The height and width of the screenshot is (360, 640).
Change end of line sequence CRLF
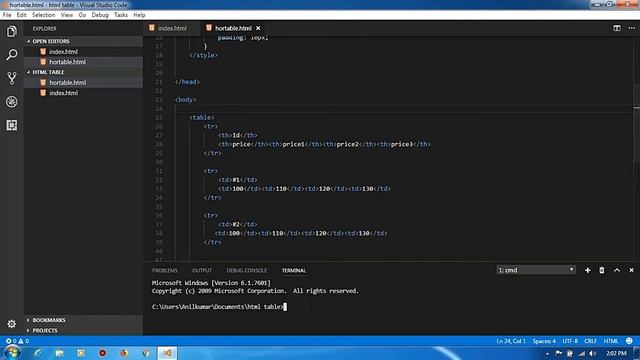tap(590, 341)
